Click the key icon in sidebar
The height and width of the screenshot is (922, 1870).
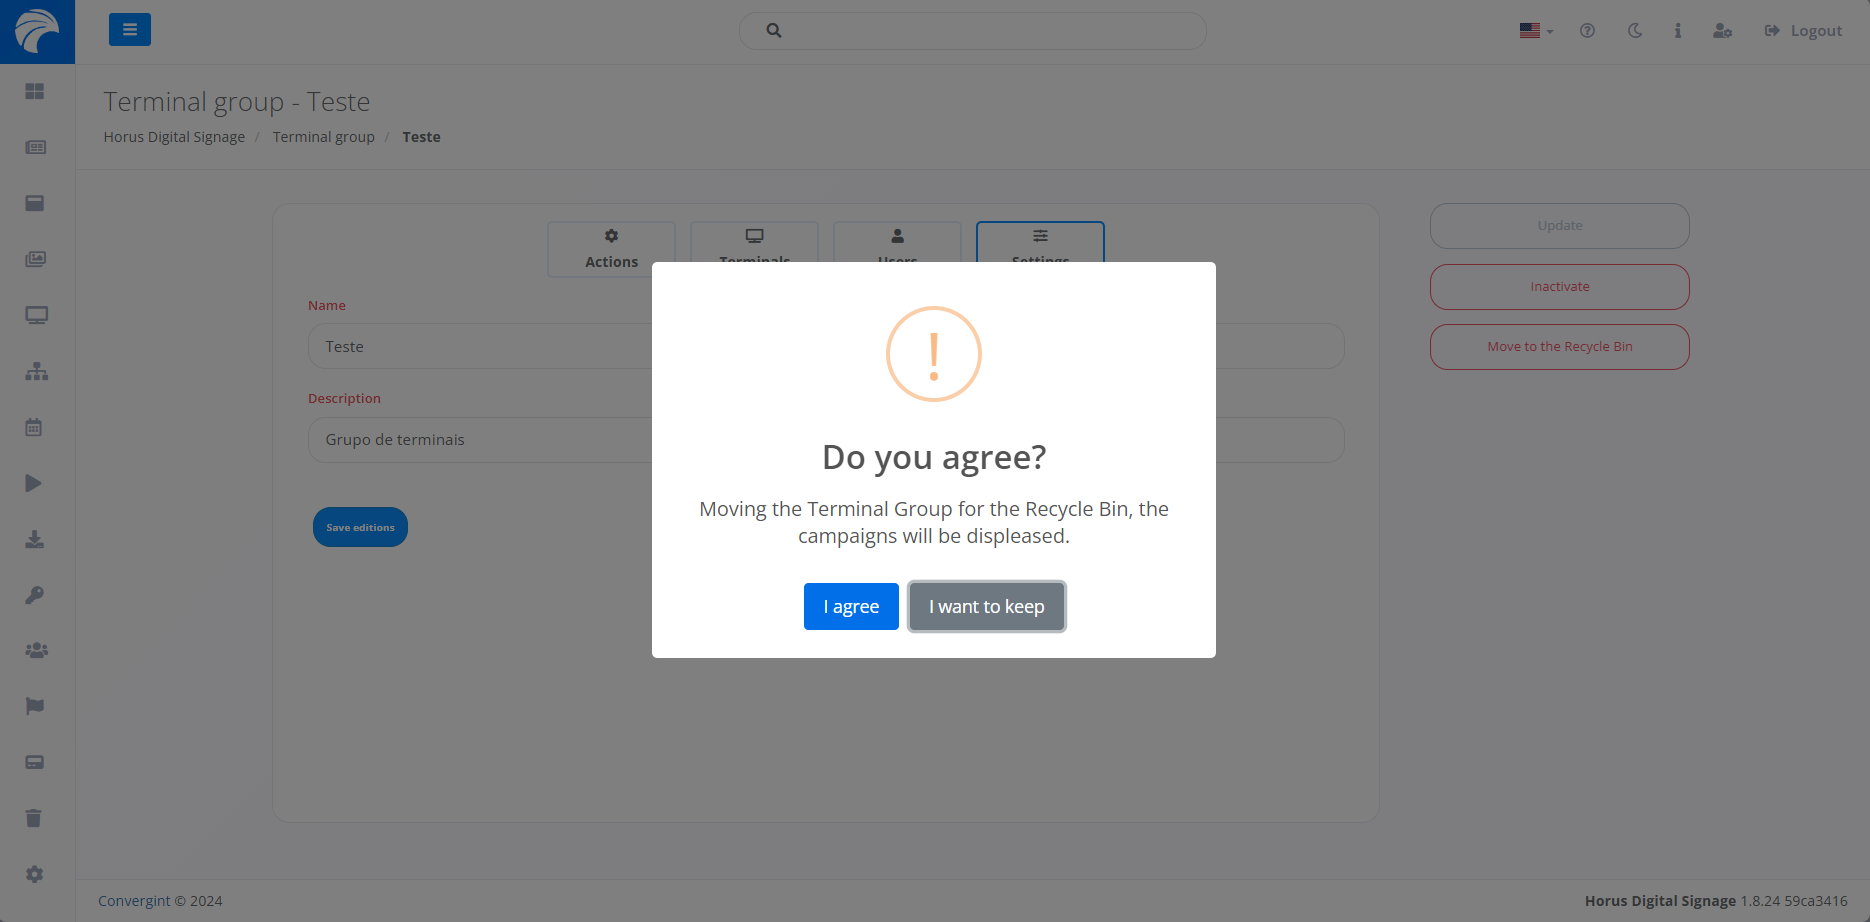(x=34, y=595)
